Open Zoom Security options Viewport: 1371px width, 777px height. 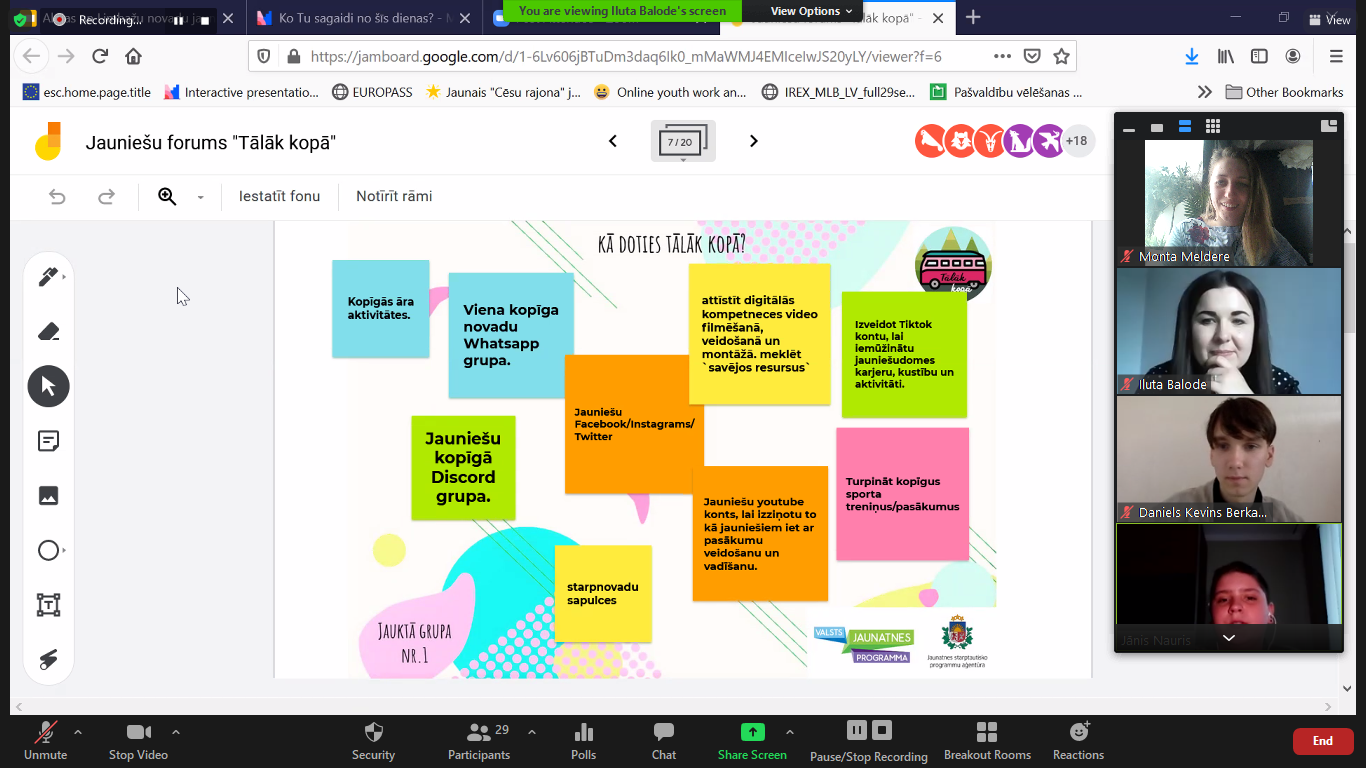[373, 741]
